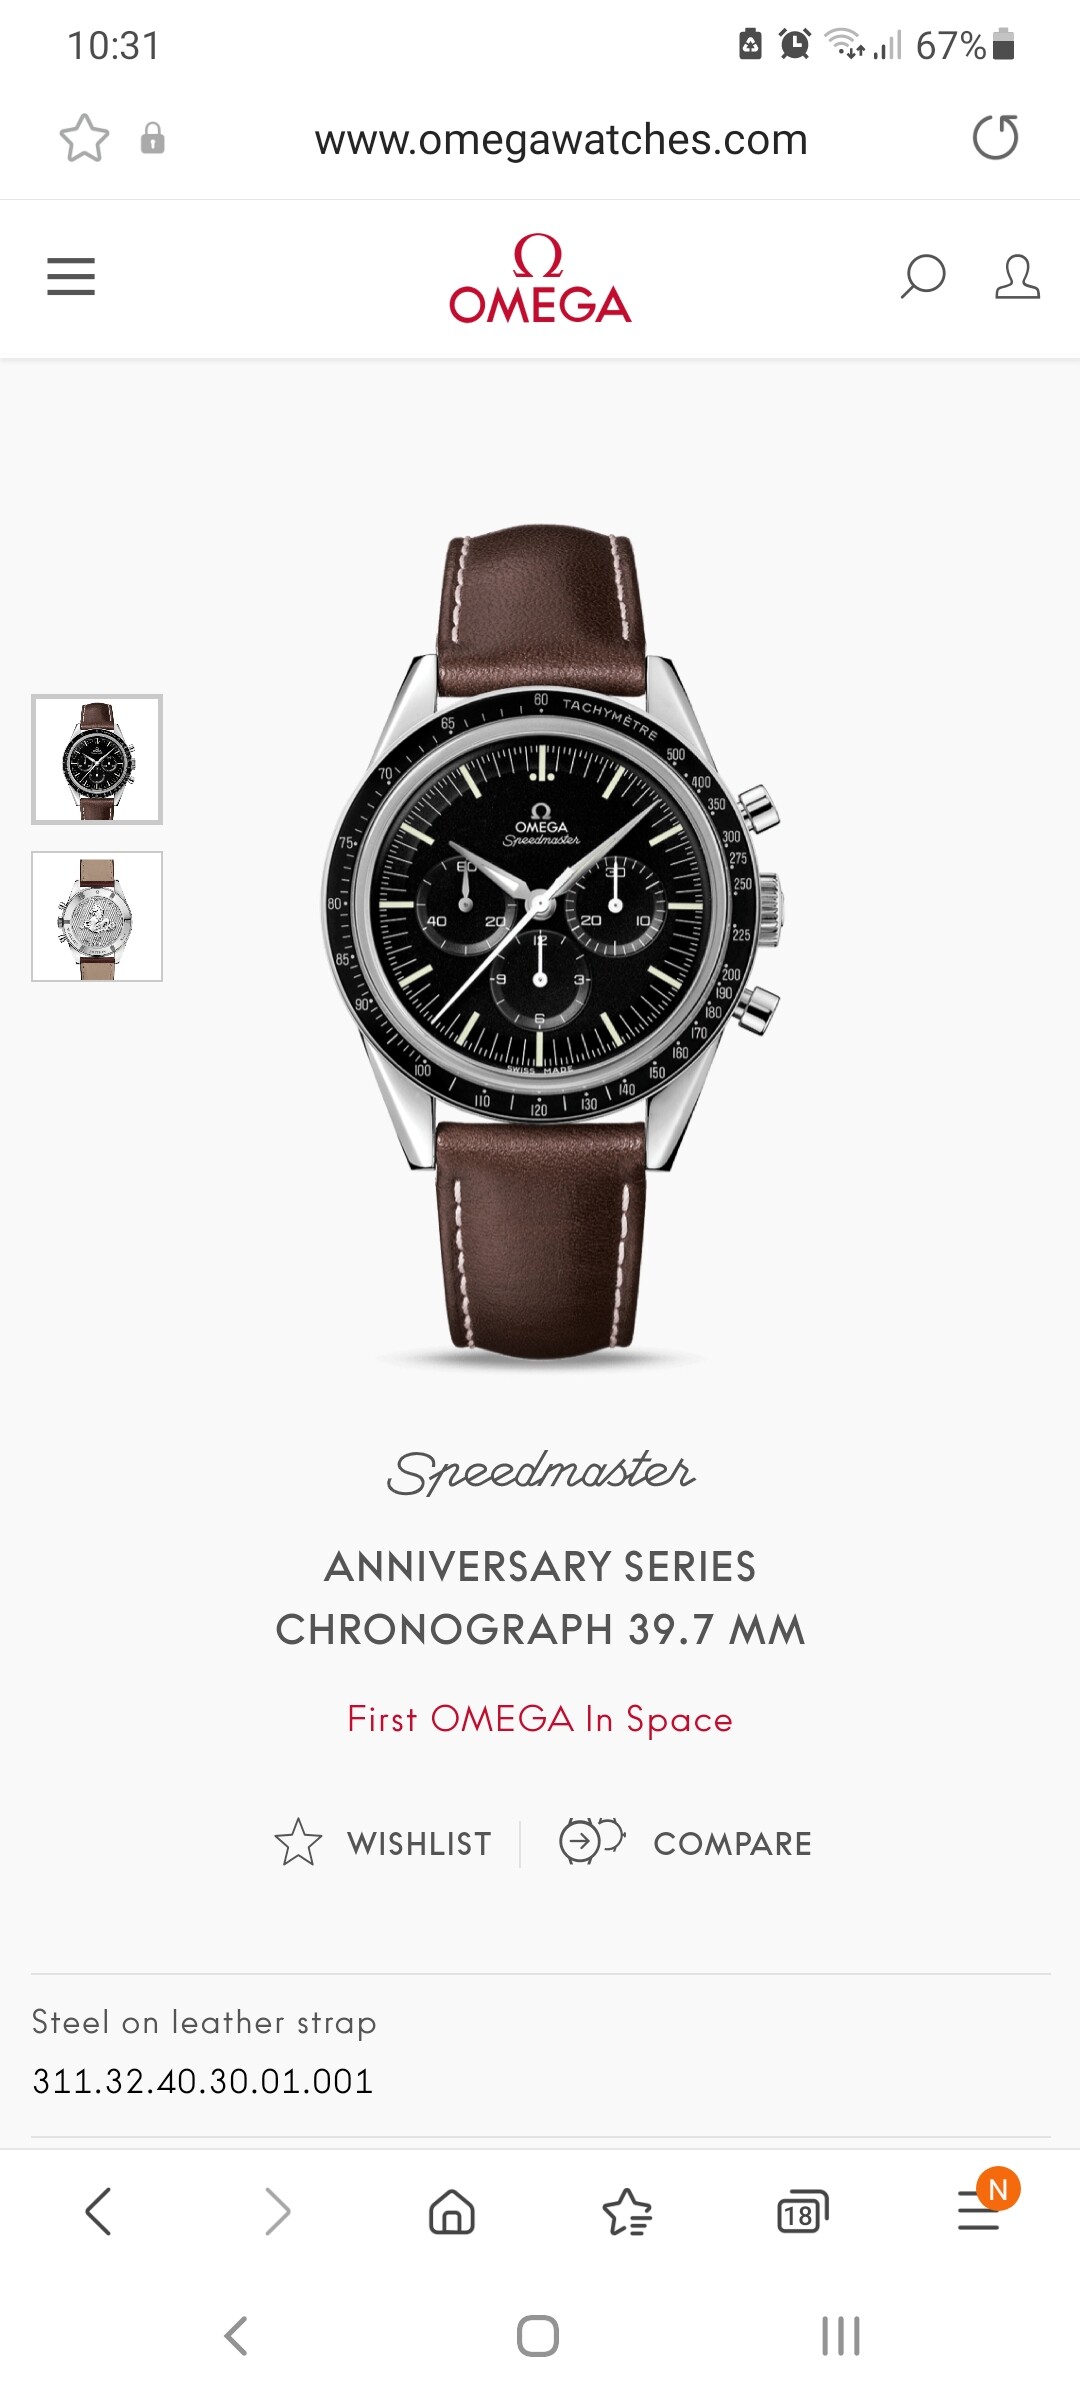1080x2400 pixels.
Task: Reload the page with refresh icon
Action: 996,138
